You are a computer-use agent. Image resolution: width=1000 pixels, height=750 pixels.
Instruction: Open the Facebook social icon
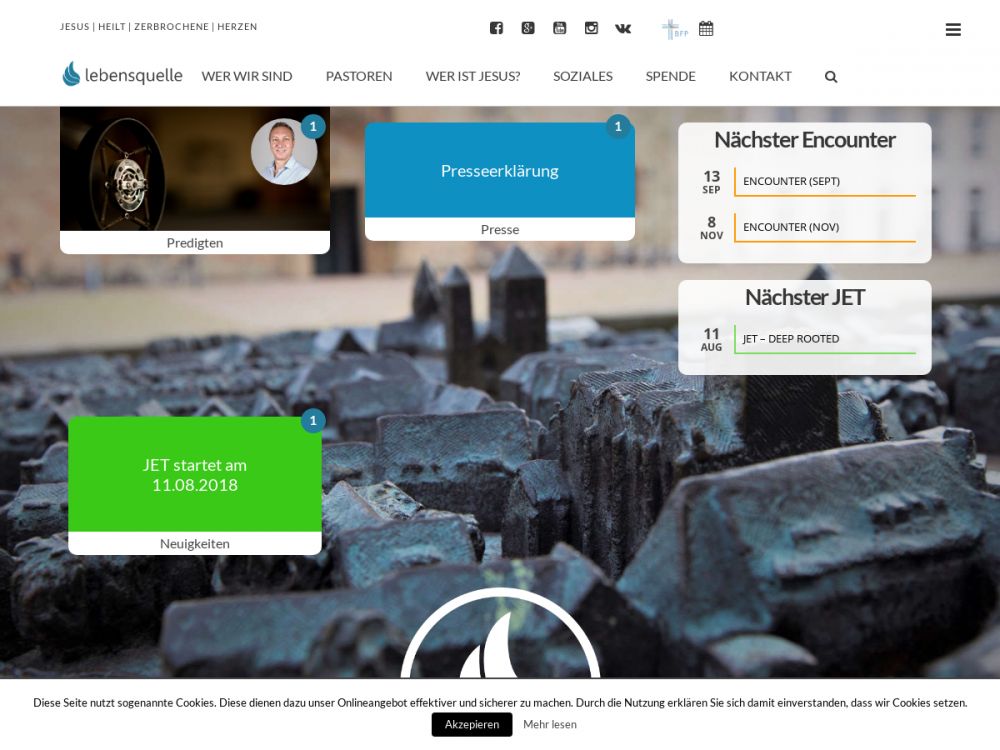[496, 28]
